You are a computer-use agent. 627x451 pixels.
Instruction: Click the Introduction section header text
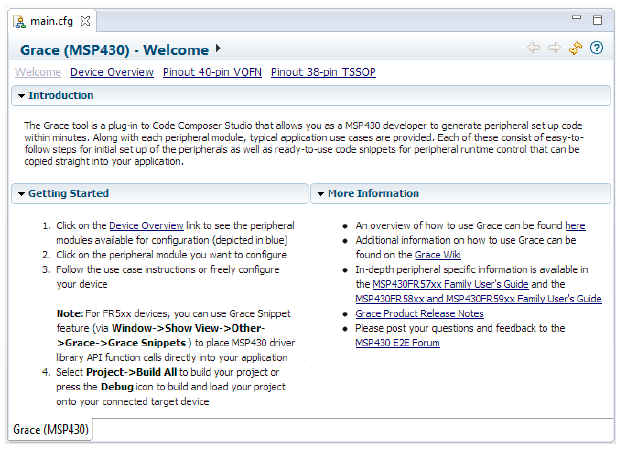(x=61, y=96)
